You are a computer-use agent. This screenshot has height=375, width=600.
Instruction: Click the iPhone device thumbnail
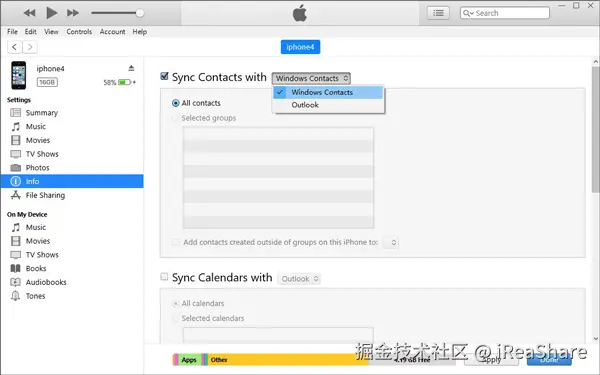coord(18,75)
